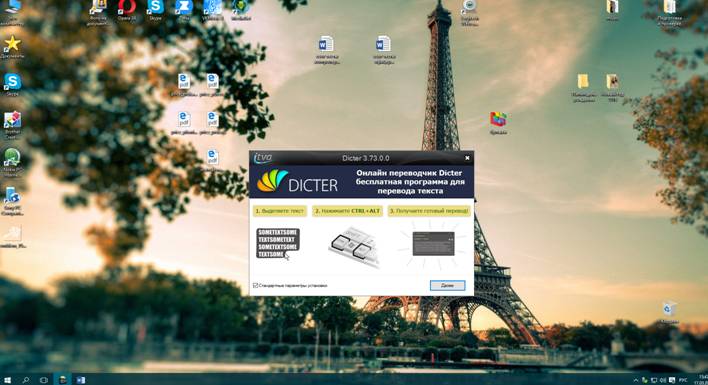
Task: Open the yellow folder on the desktop
Action: coord(583,88)
